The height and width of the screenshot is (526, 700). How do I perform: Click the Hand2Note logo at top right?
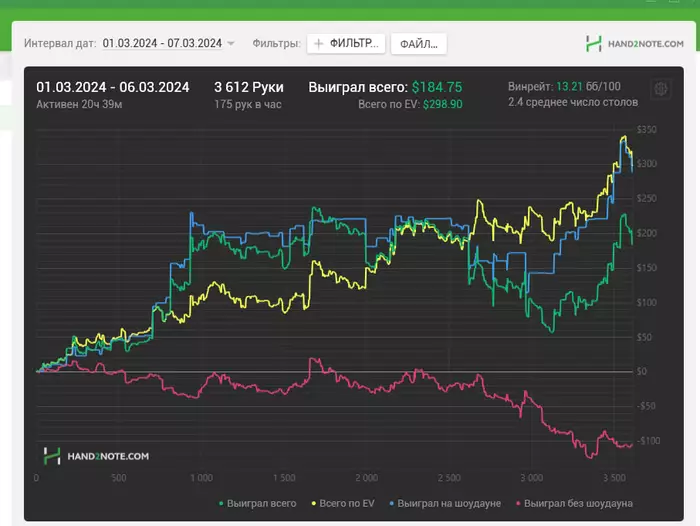(x=634, y=44)
